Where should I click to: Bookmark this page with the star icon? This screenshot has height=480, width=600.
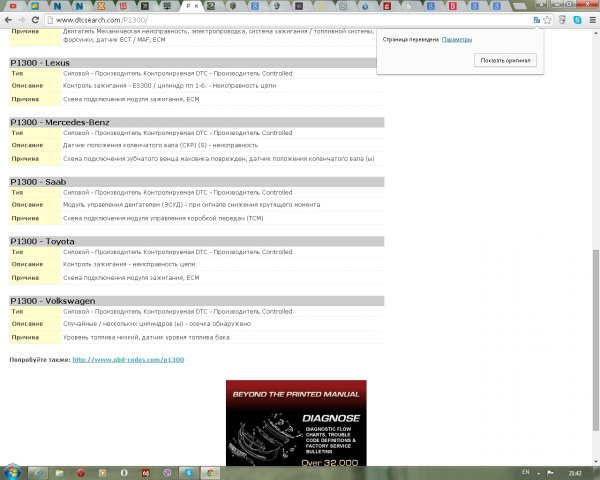548,20
